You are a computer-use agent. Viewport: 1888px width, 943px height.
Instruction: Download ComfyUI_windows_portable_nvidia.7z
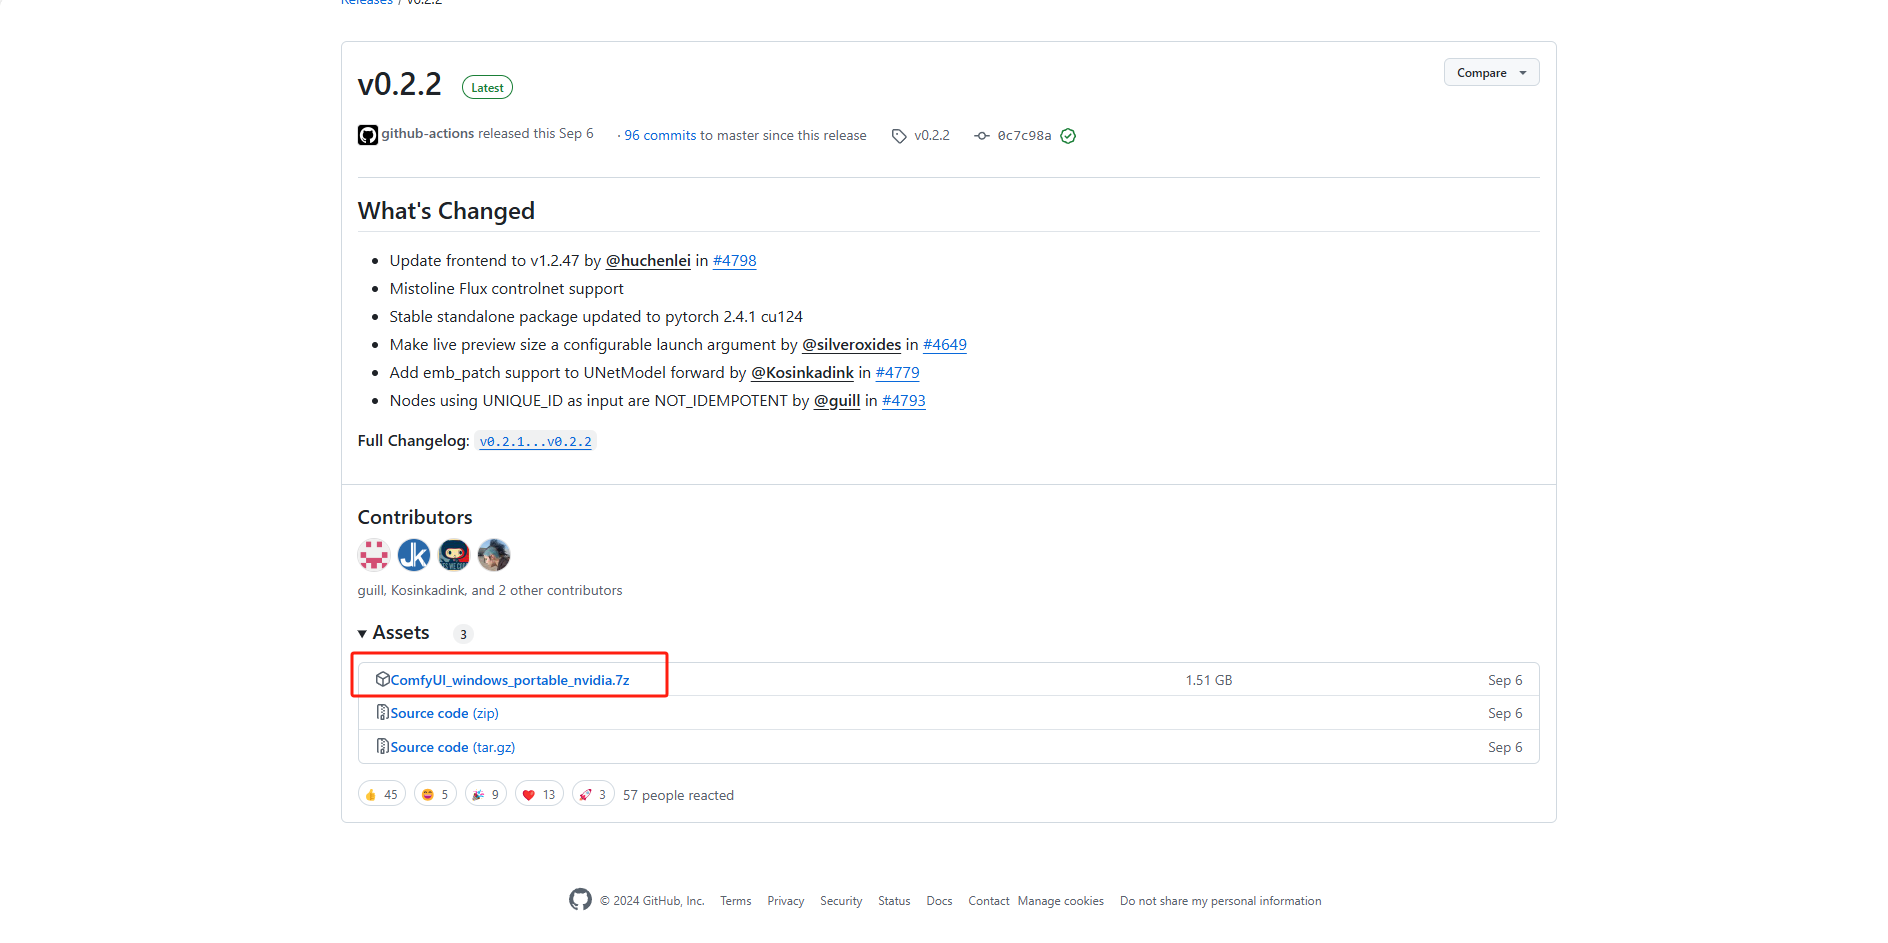point(509,680)
